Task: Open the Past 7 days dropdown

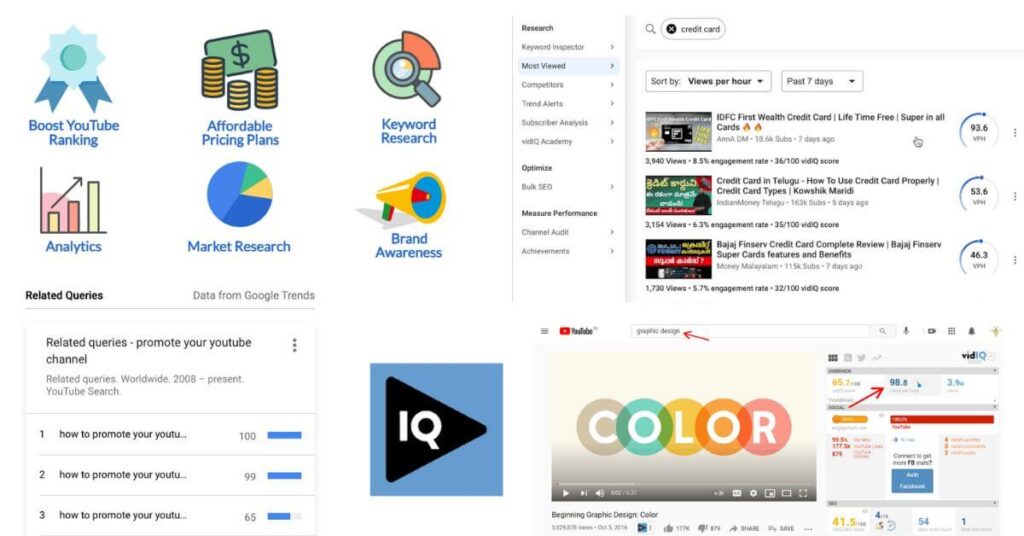Action: (x=822, y=81)
